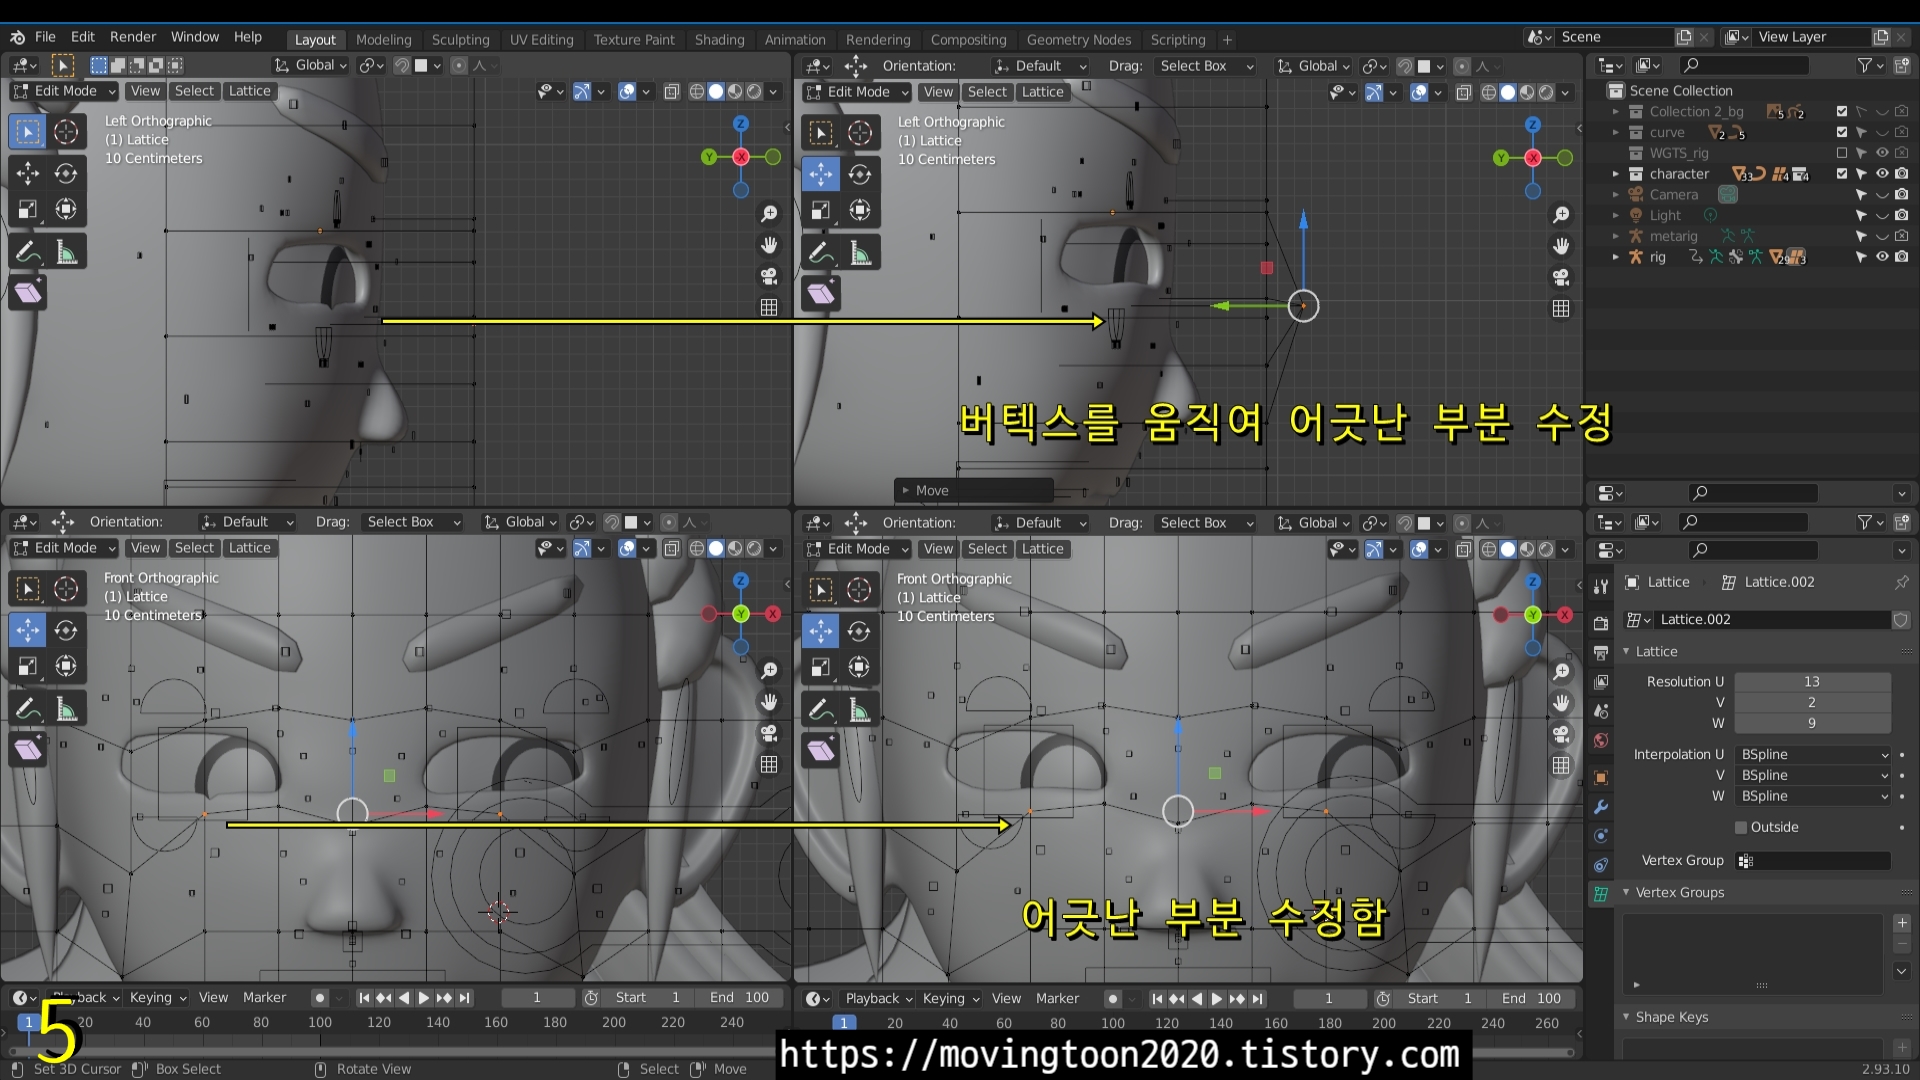Open Interpolation W BSpline dropdown

point(1813,797)
